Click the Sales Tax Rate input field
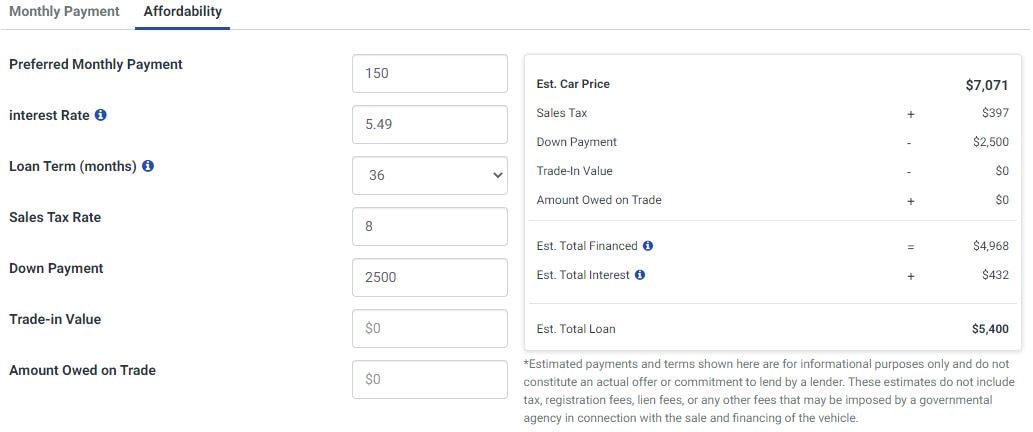This screenshot has height=432, width=1033. point(430,227)
